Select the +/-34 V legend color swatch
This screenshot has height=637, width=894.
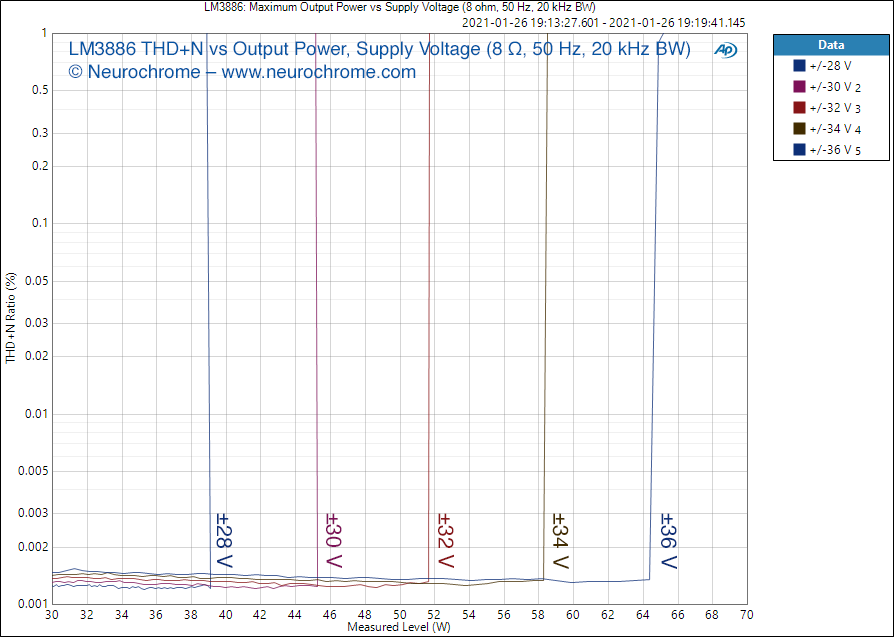799,128
